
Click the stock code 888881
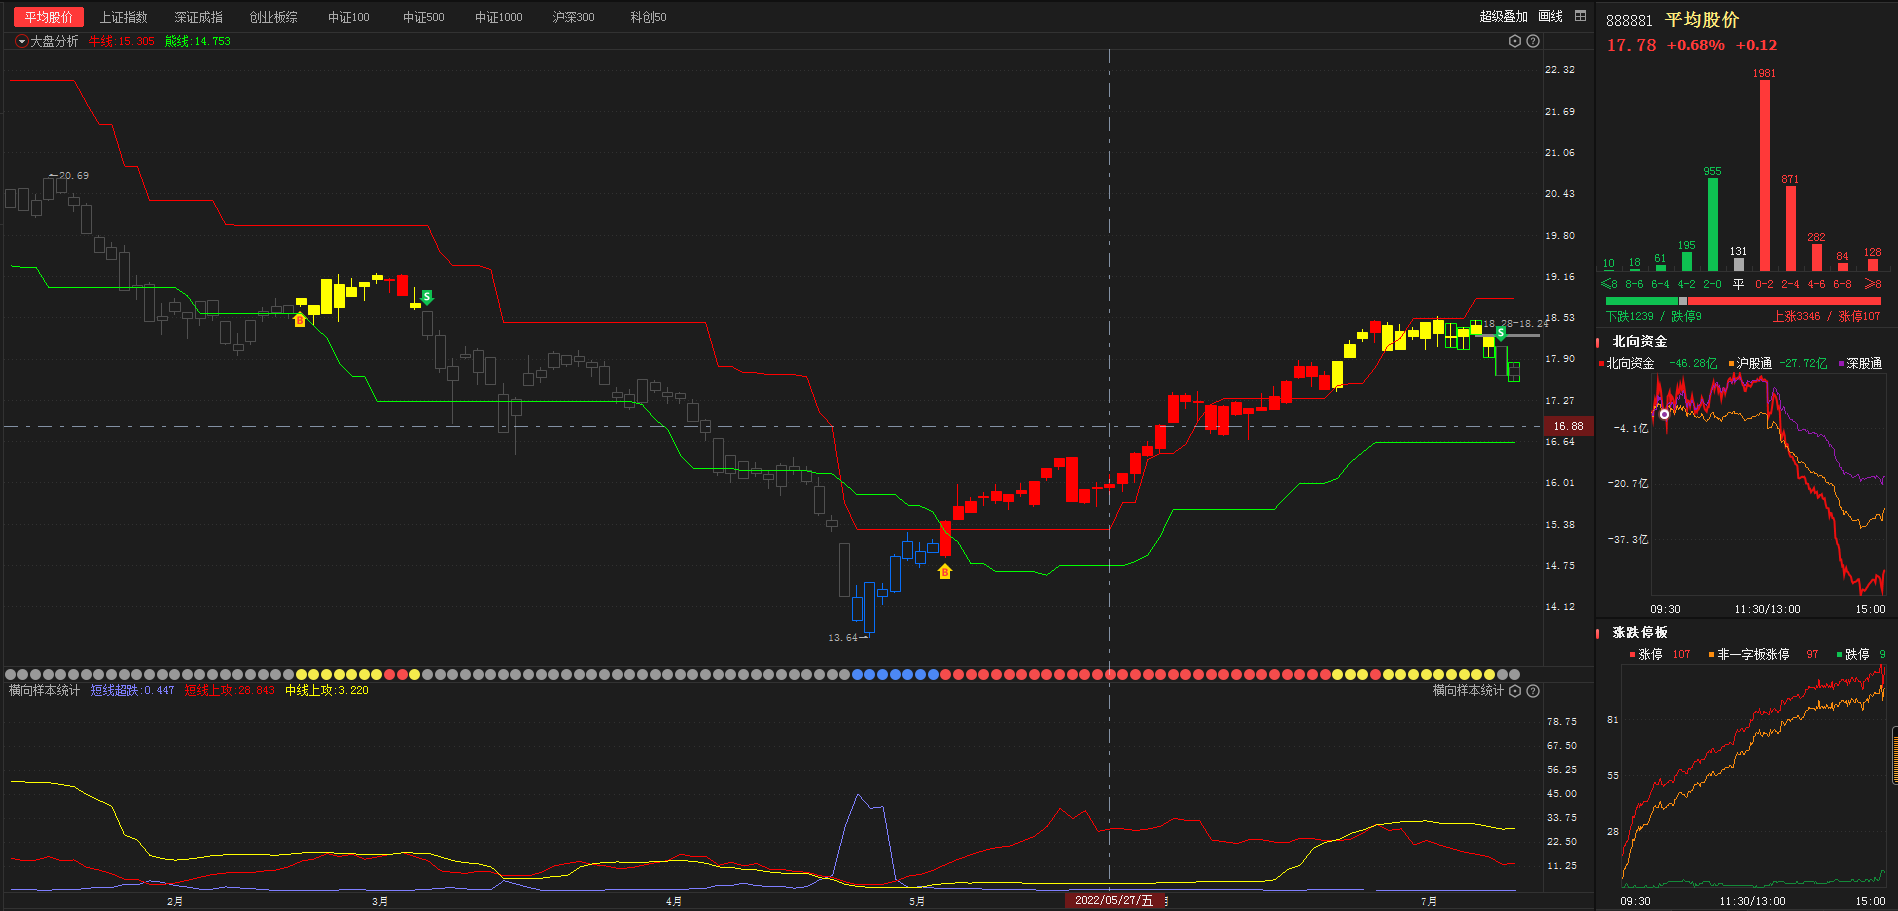pos(1629,20)
